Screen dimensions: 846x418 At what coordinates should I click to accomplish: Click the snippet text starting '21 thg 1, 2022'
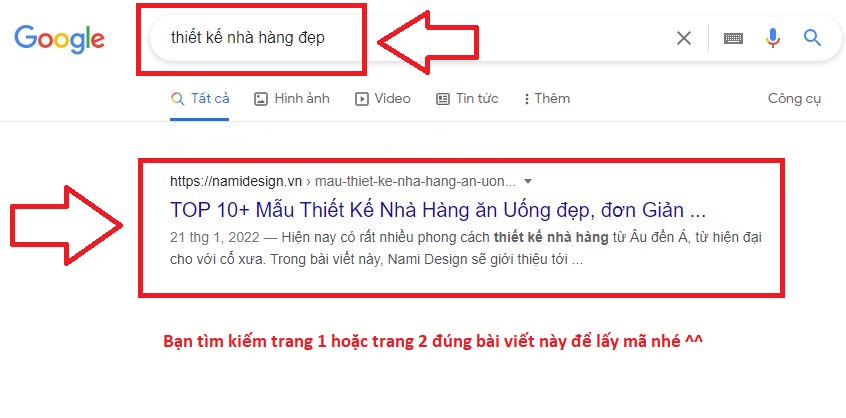(466, 249)
